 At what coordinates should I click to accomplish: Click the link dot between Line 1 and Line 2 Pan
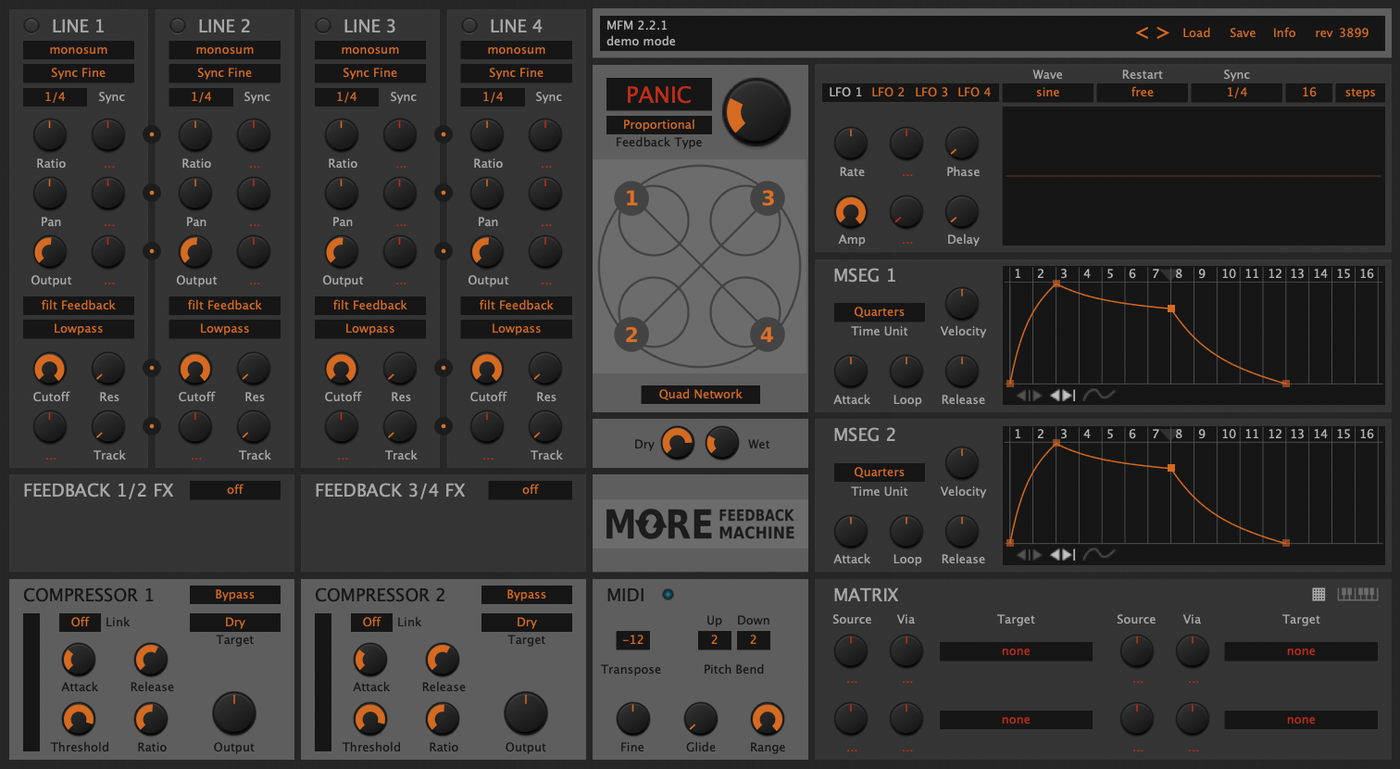pyautogui.click(x=152, y=192)
